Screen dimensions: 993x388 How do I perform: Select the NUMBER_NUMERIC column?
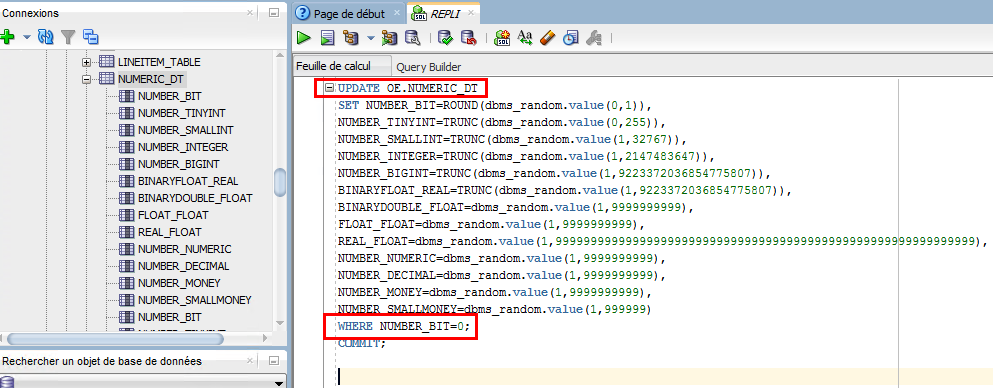click(184, 249)
